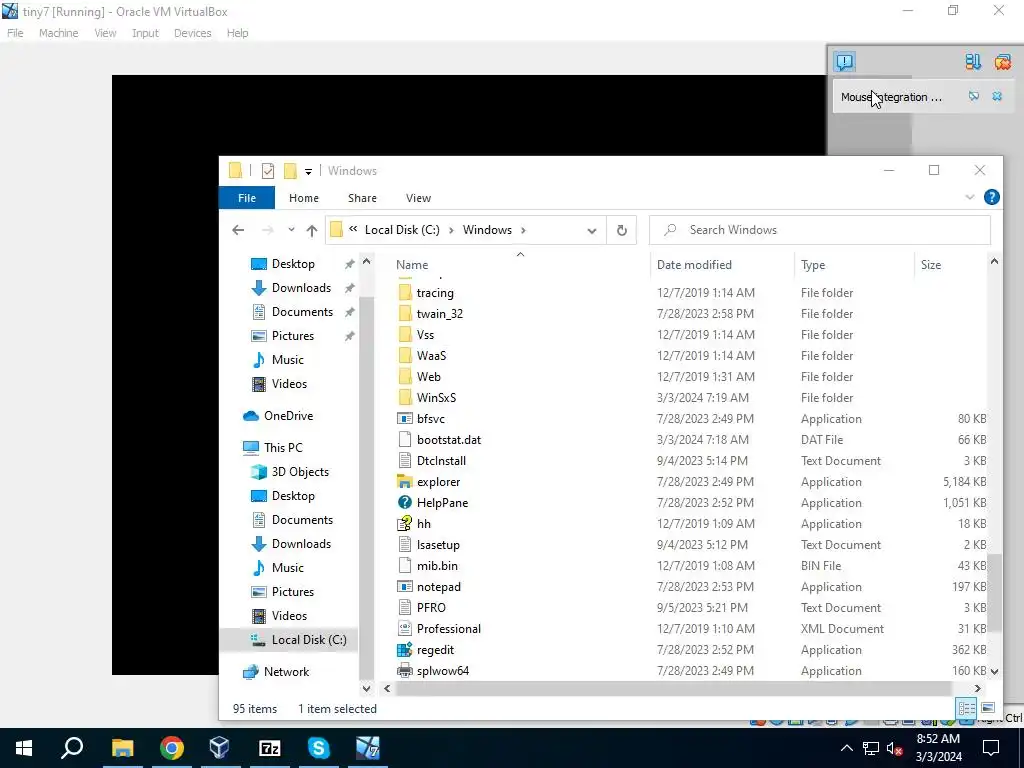
Task: Open OneDrive in the navigation pane
Action: point(288,416)
